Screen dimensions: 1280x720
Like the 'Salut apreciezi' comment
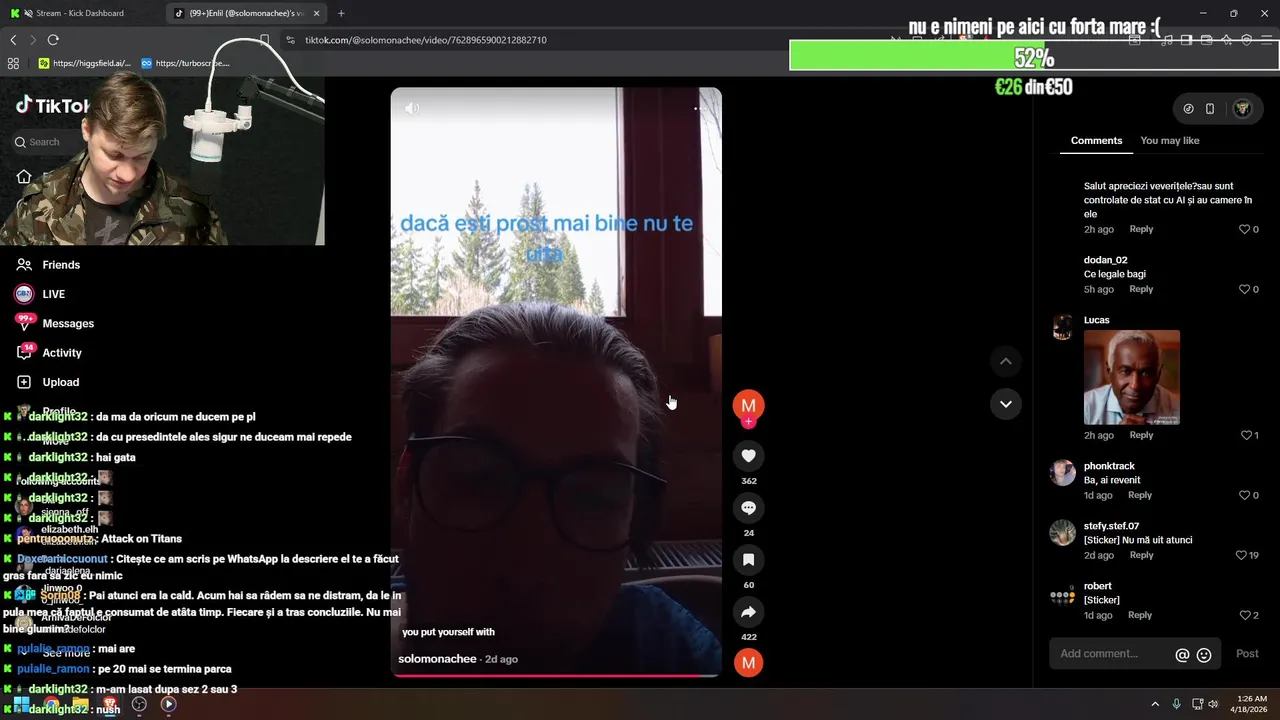click(1245, 229)
